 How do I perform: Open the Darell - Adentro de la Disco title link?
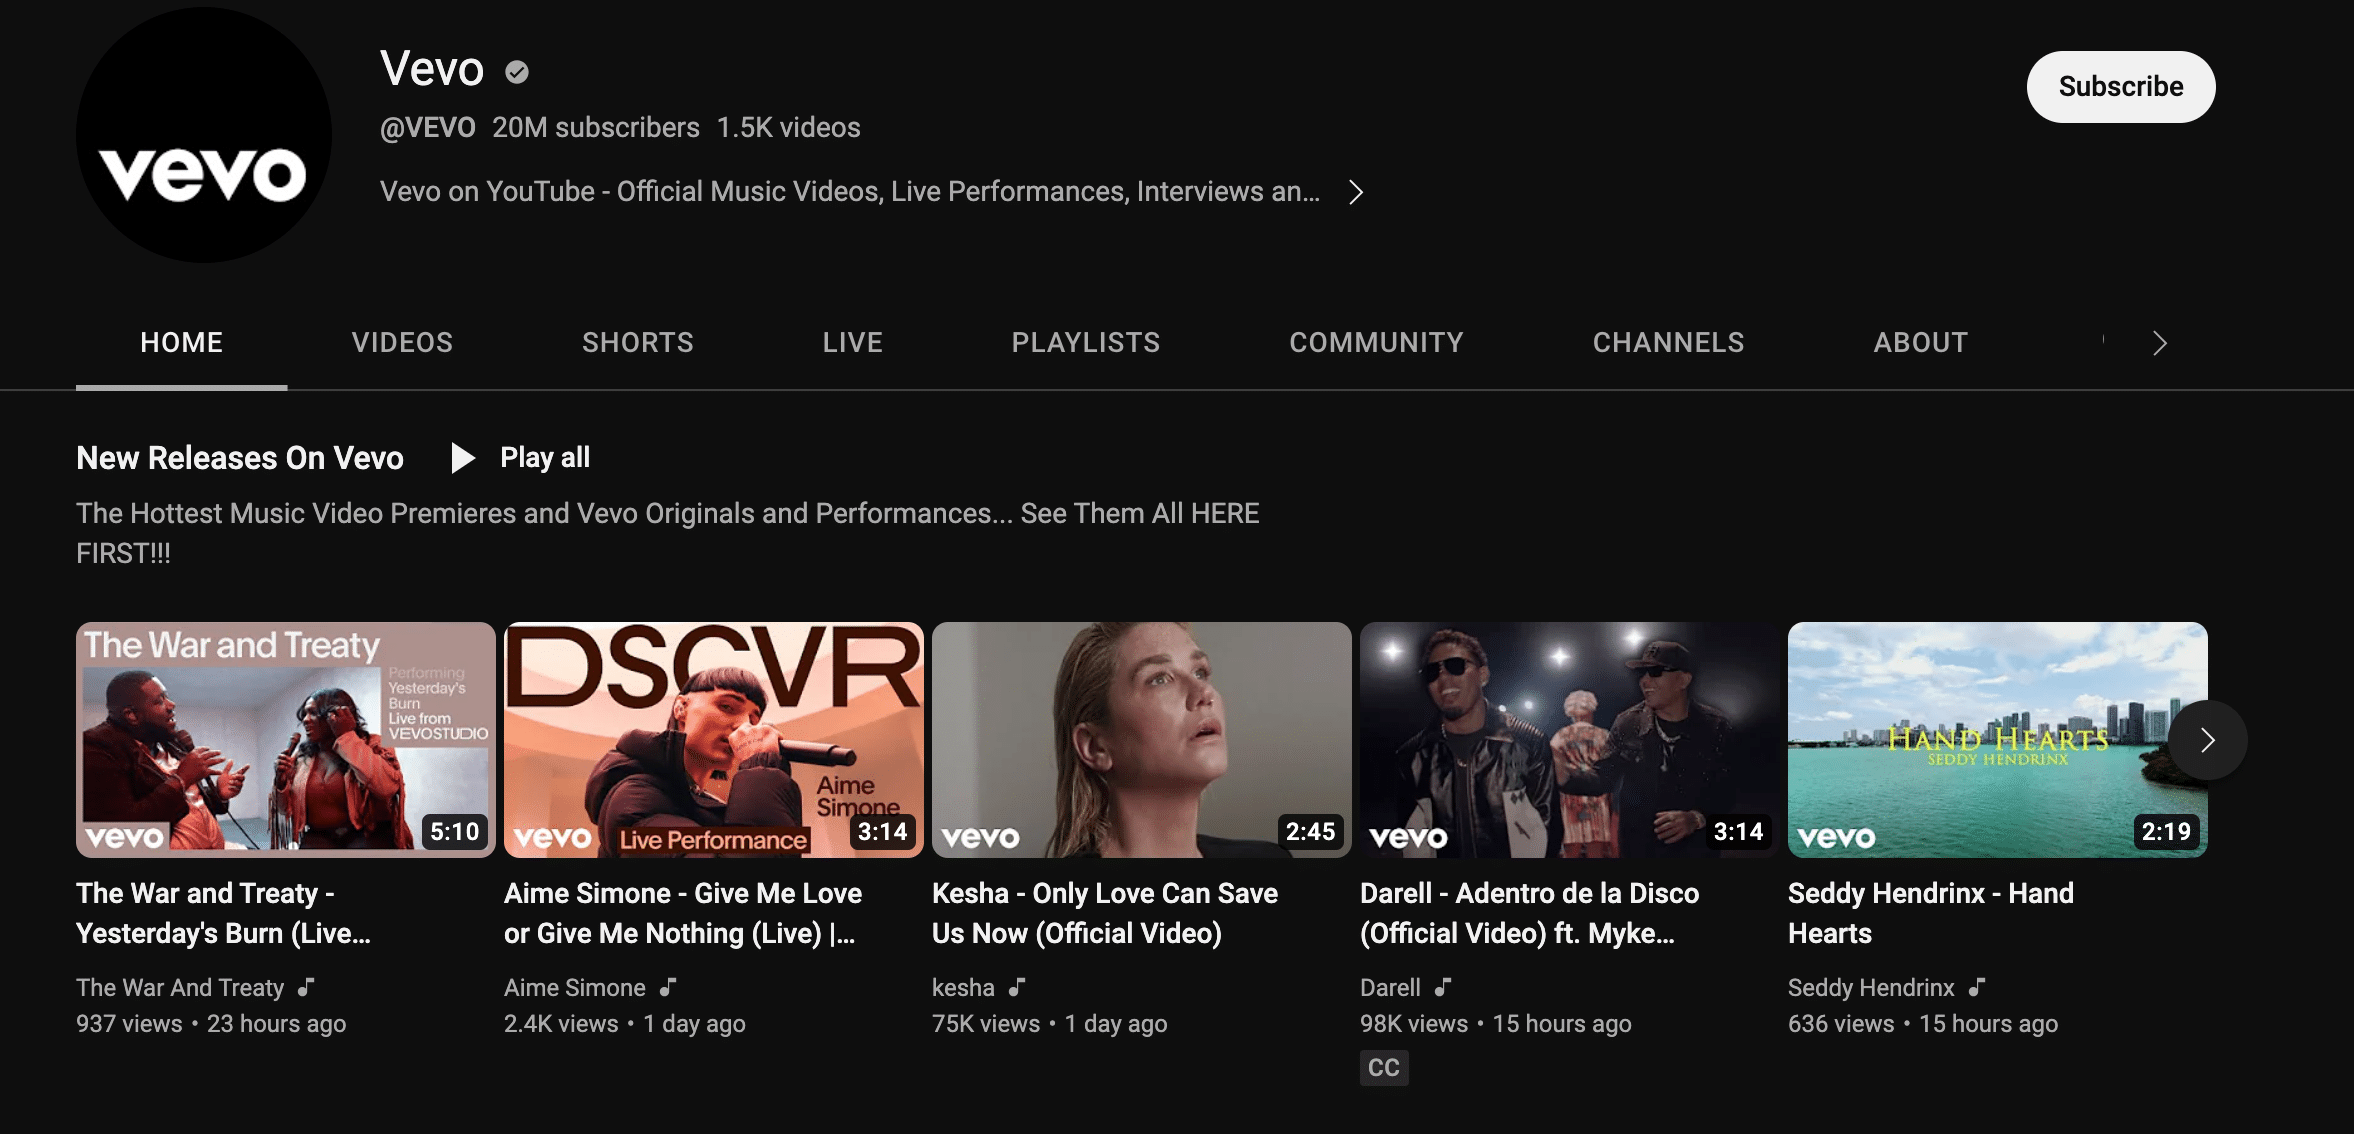pyautogui.click(x=1530, y=913)
